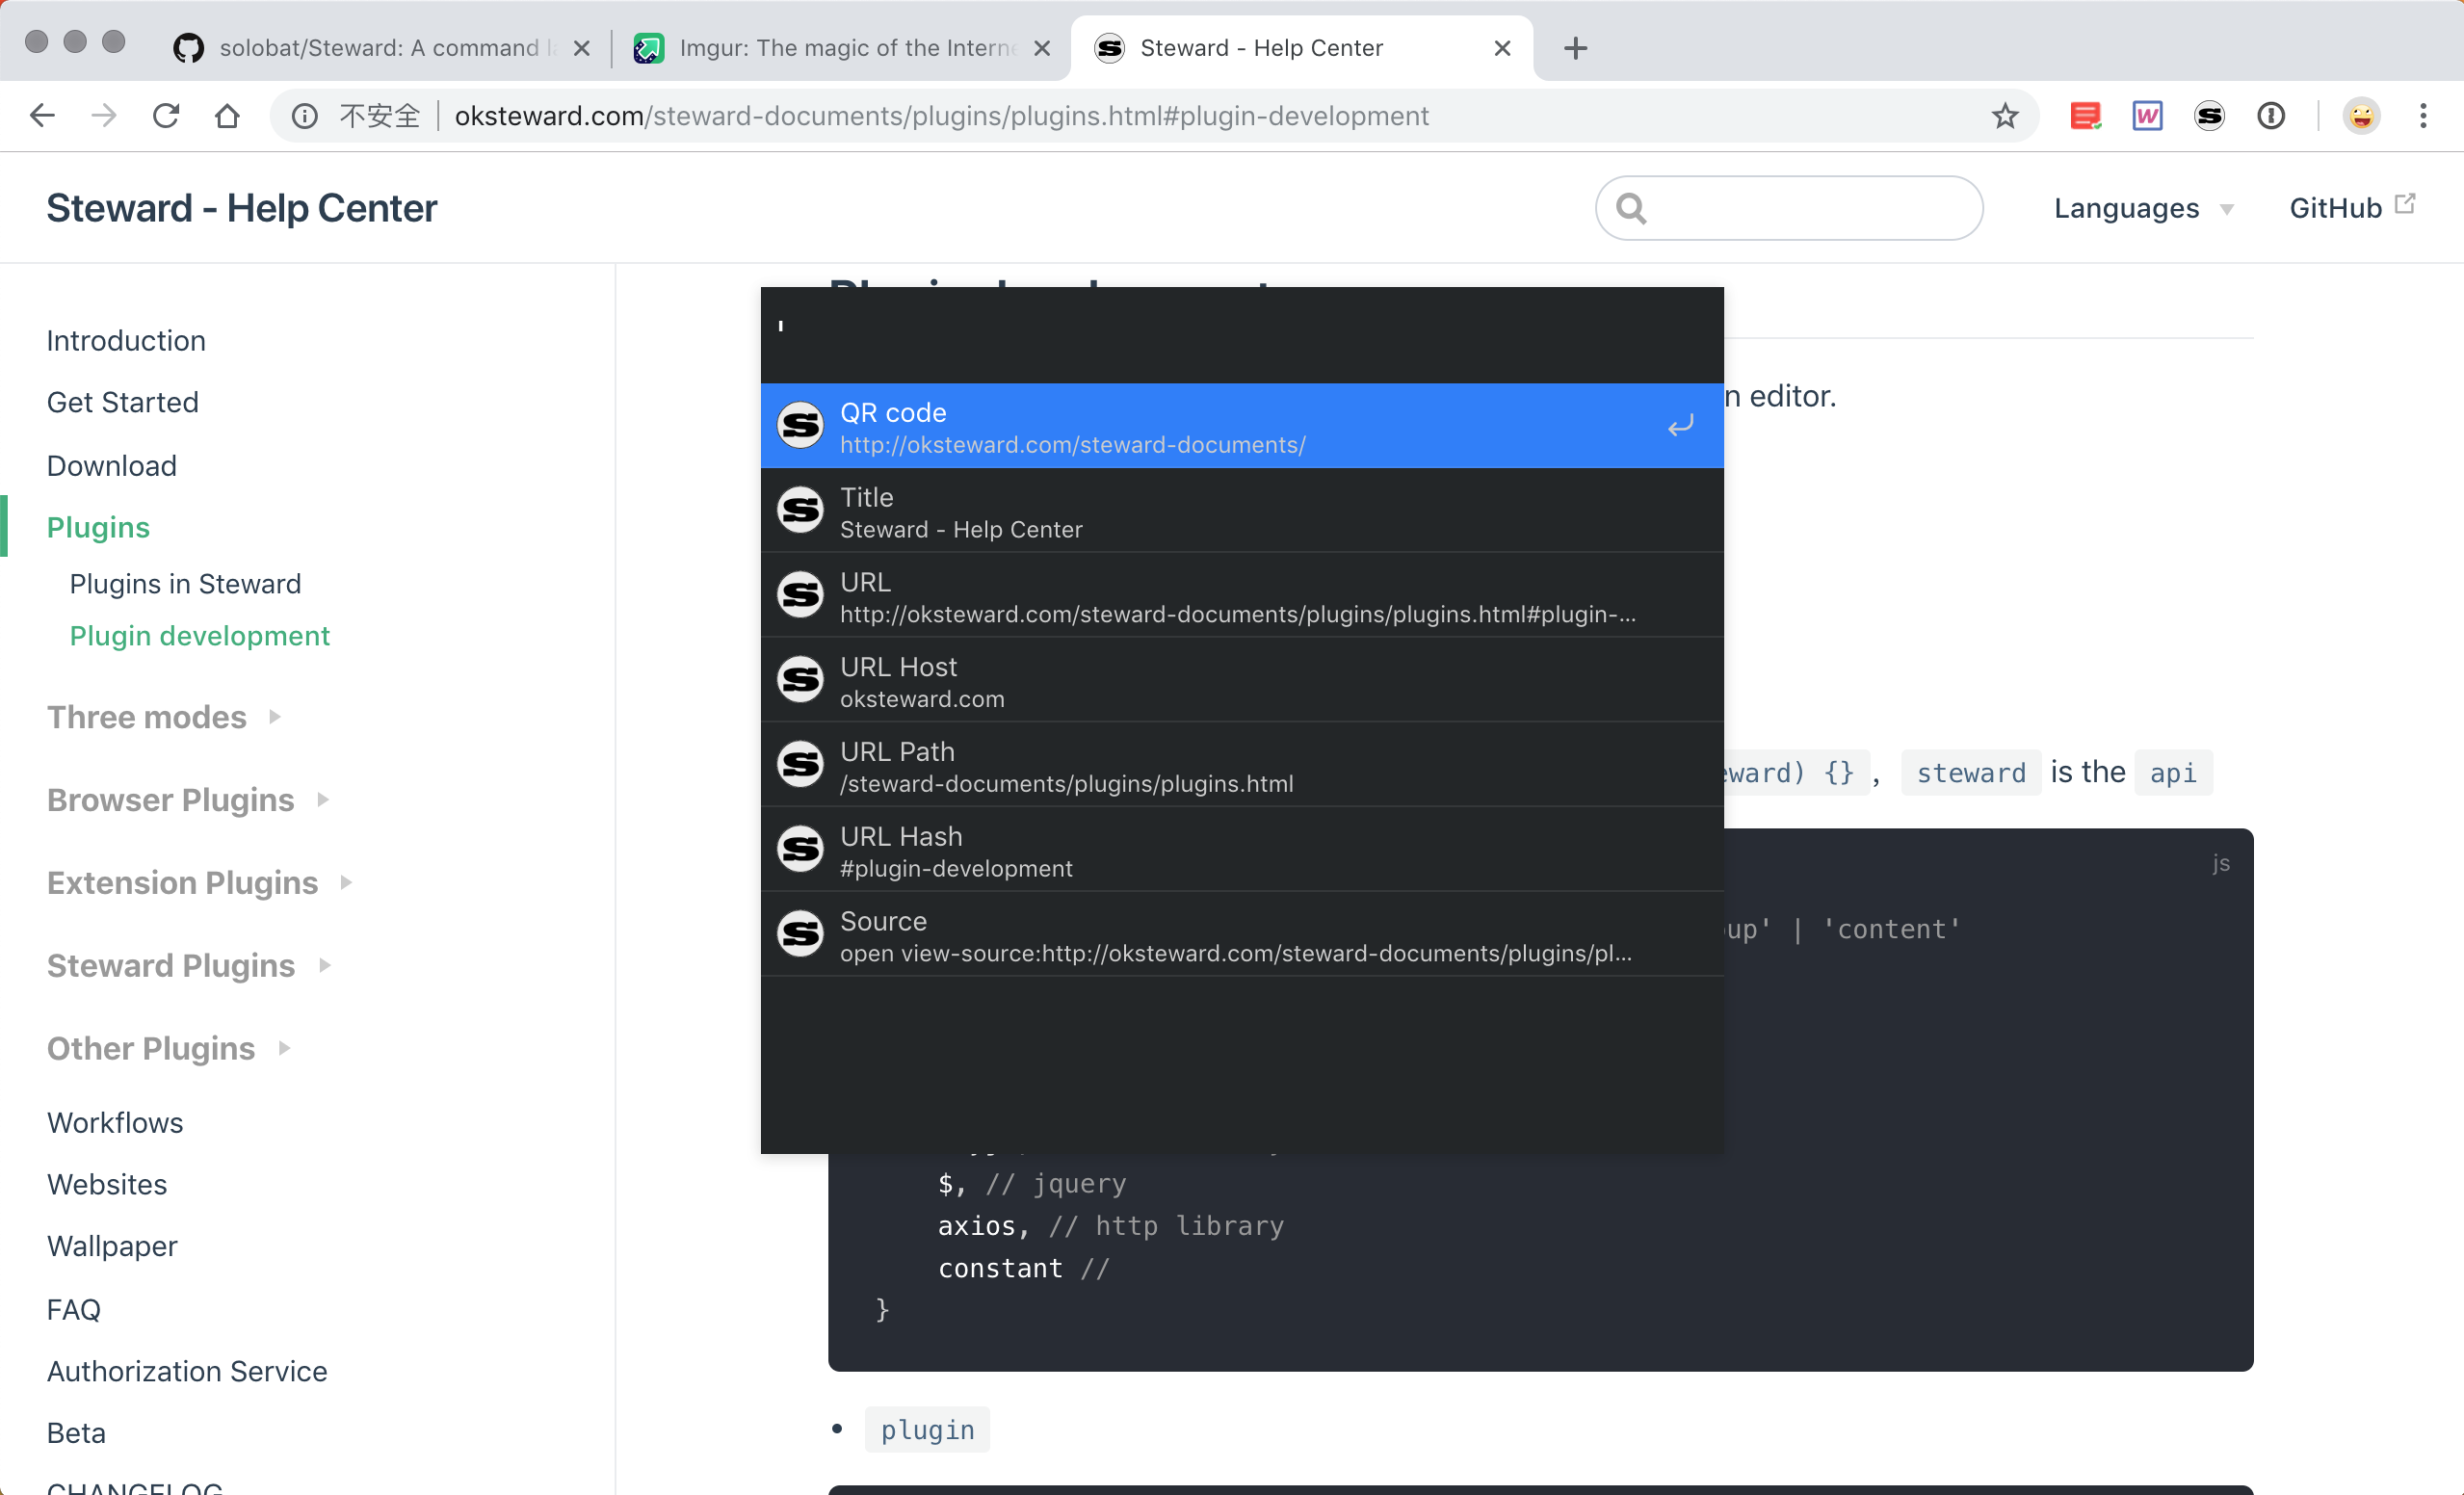The image size is (2464, 1495).
Task: Reload the current page
Action: pyautogui.click(x=166, y=116)
